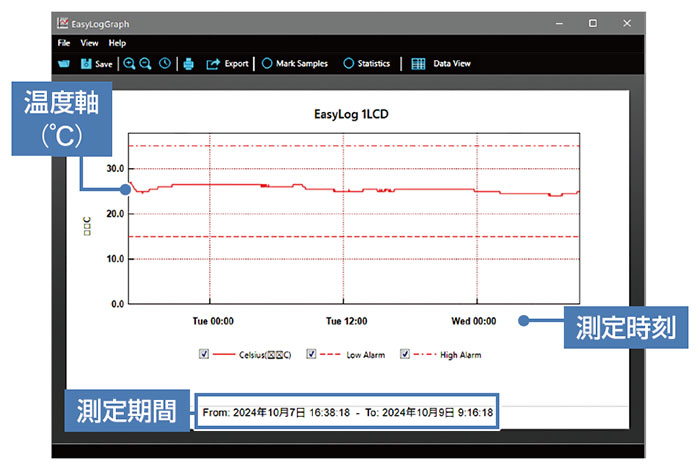Screen dimensions: 700x470
Task: Open the File menu
Action: (64, 43)
